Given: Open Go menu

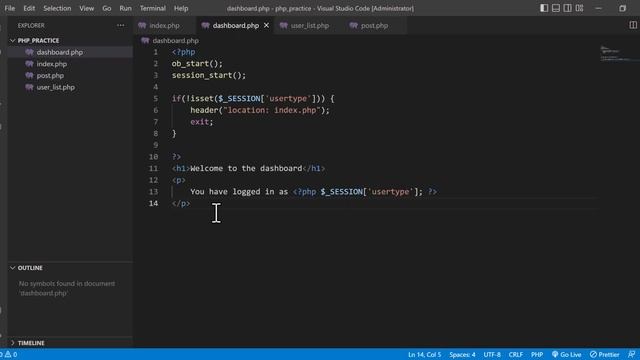Looking at the screenshot, I should pyautogui.click(x=107, y=8).
